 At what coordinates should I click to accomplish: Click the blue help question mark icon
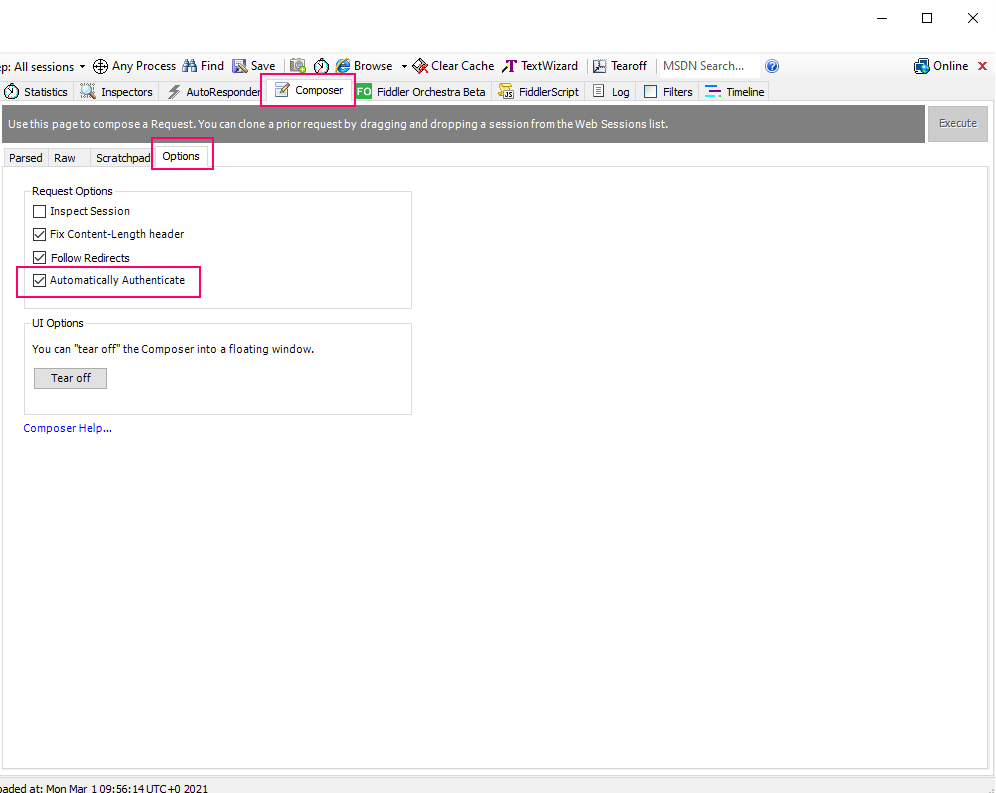(x=772, y=66)
